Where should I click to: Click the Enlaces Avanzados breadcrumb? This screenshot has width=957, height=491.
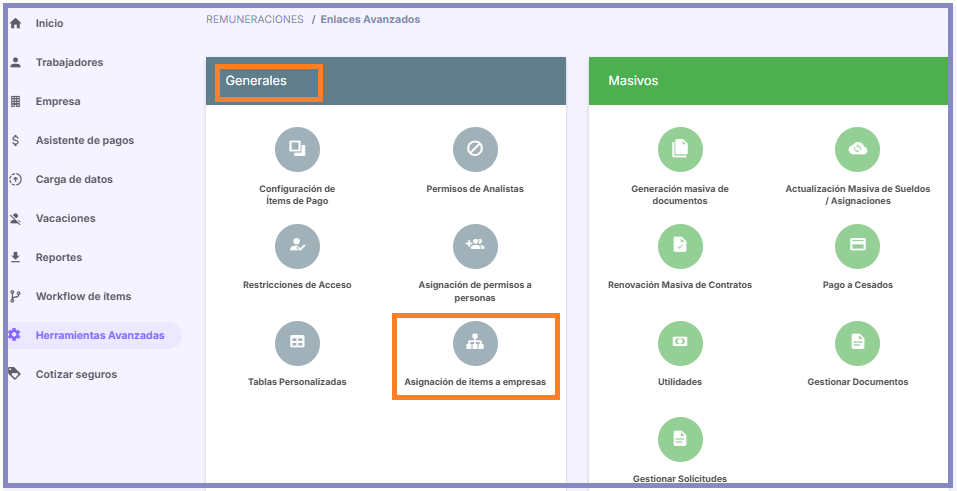370,20
